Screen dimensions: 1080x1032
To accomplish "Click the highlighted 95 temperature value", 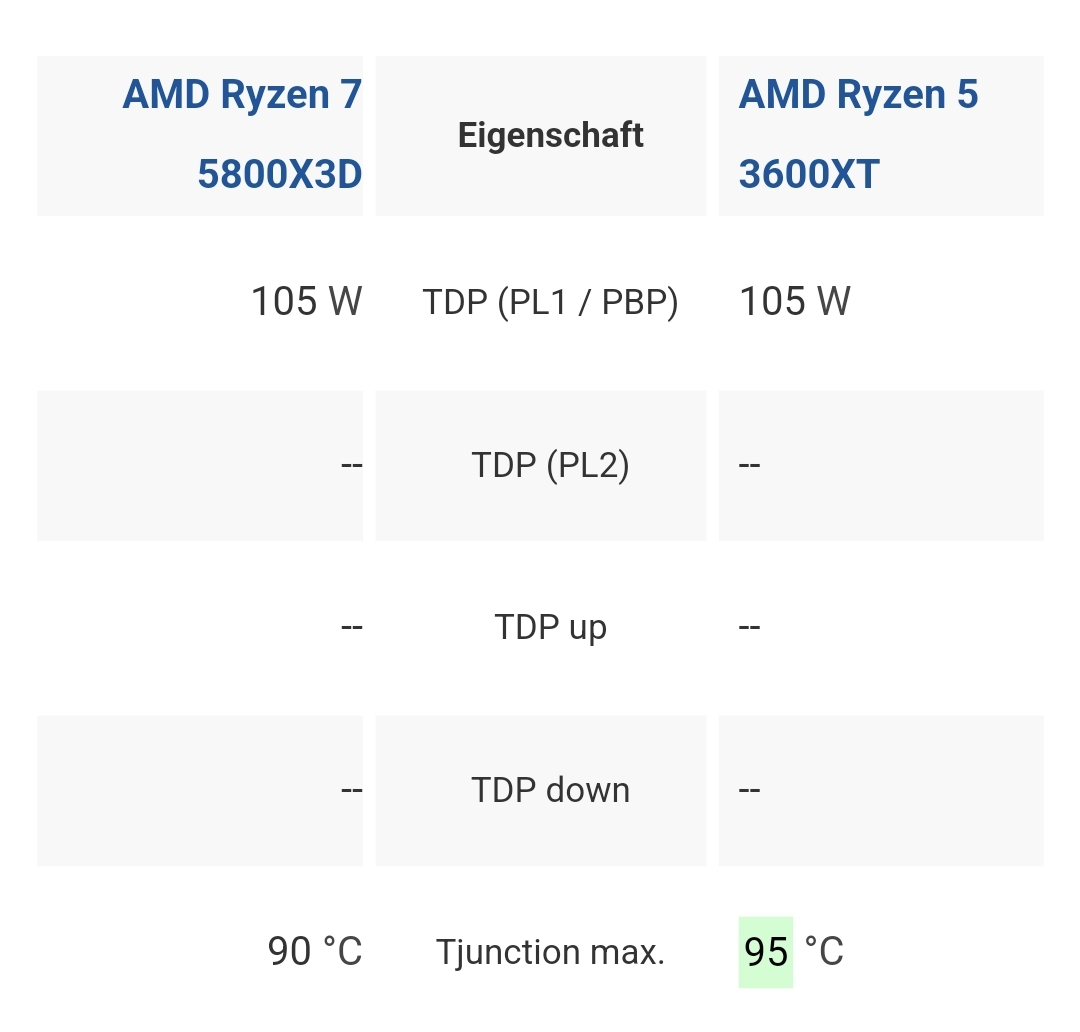I will [x=766, y=952].
